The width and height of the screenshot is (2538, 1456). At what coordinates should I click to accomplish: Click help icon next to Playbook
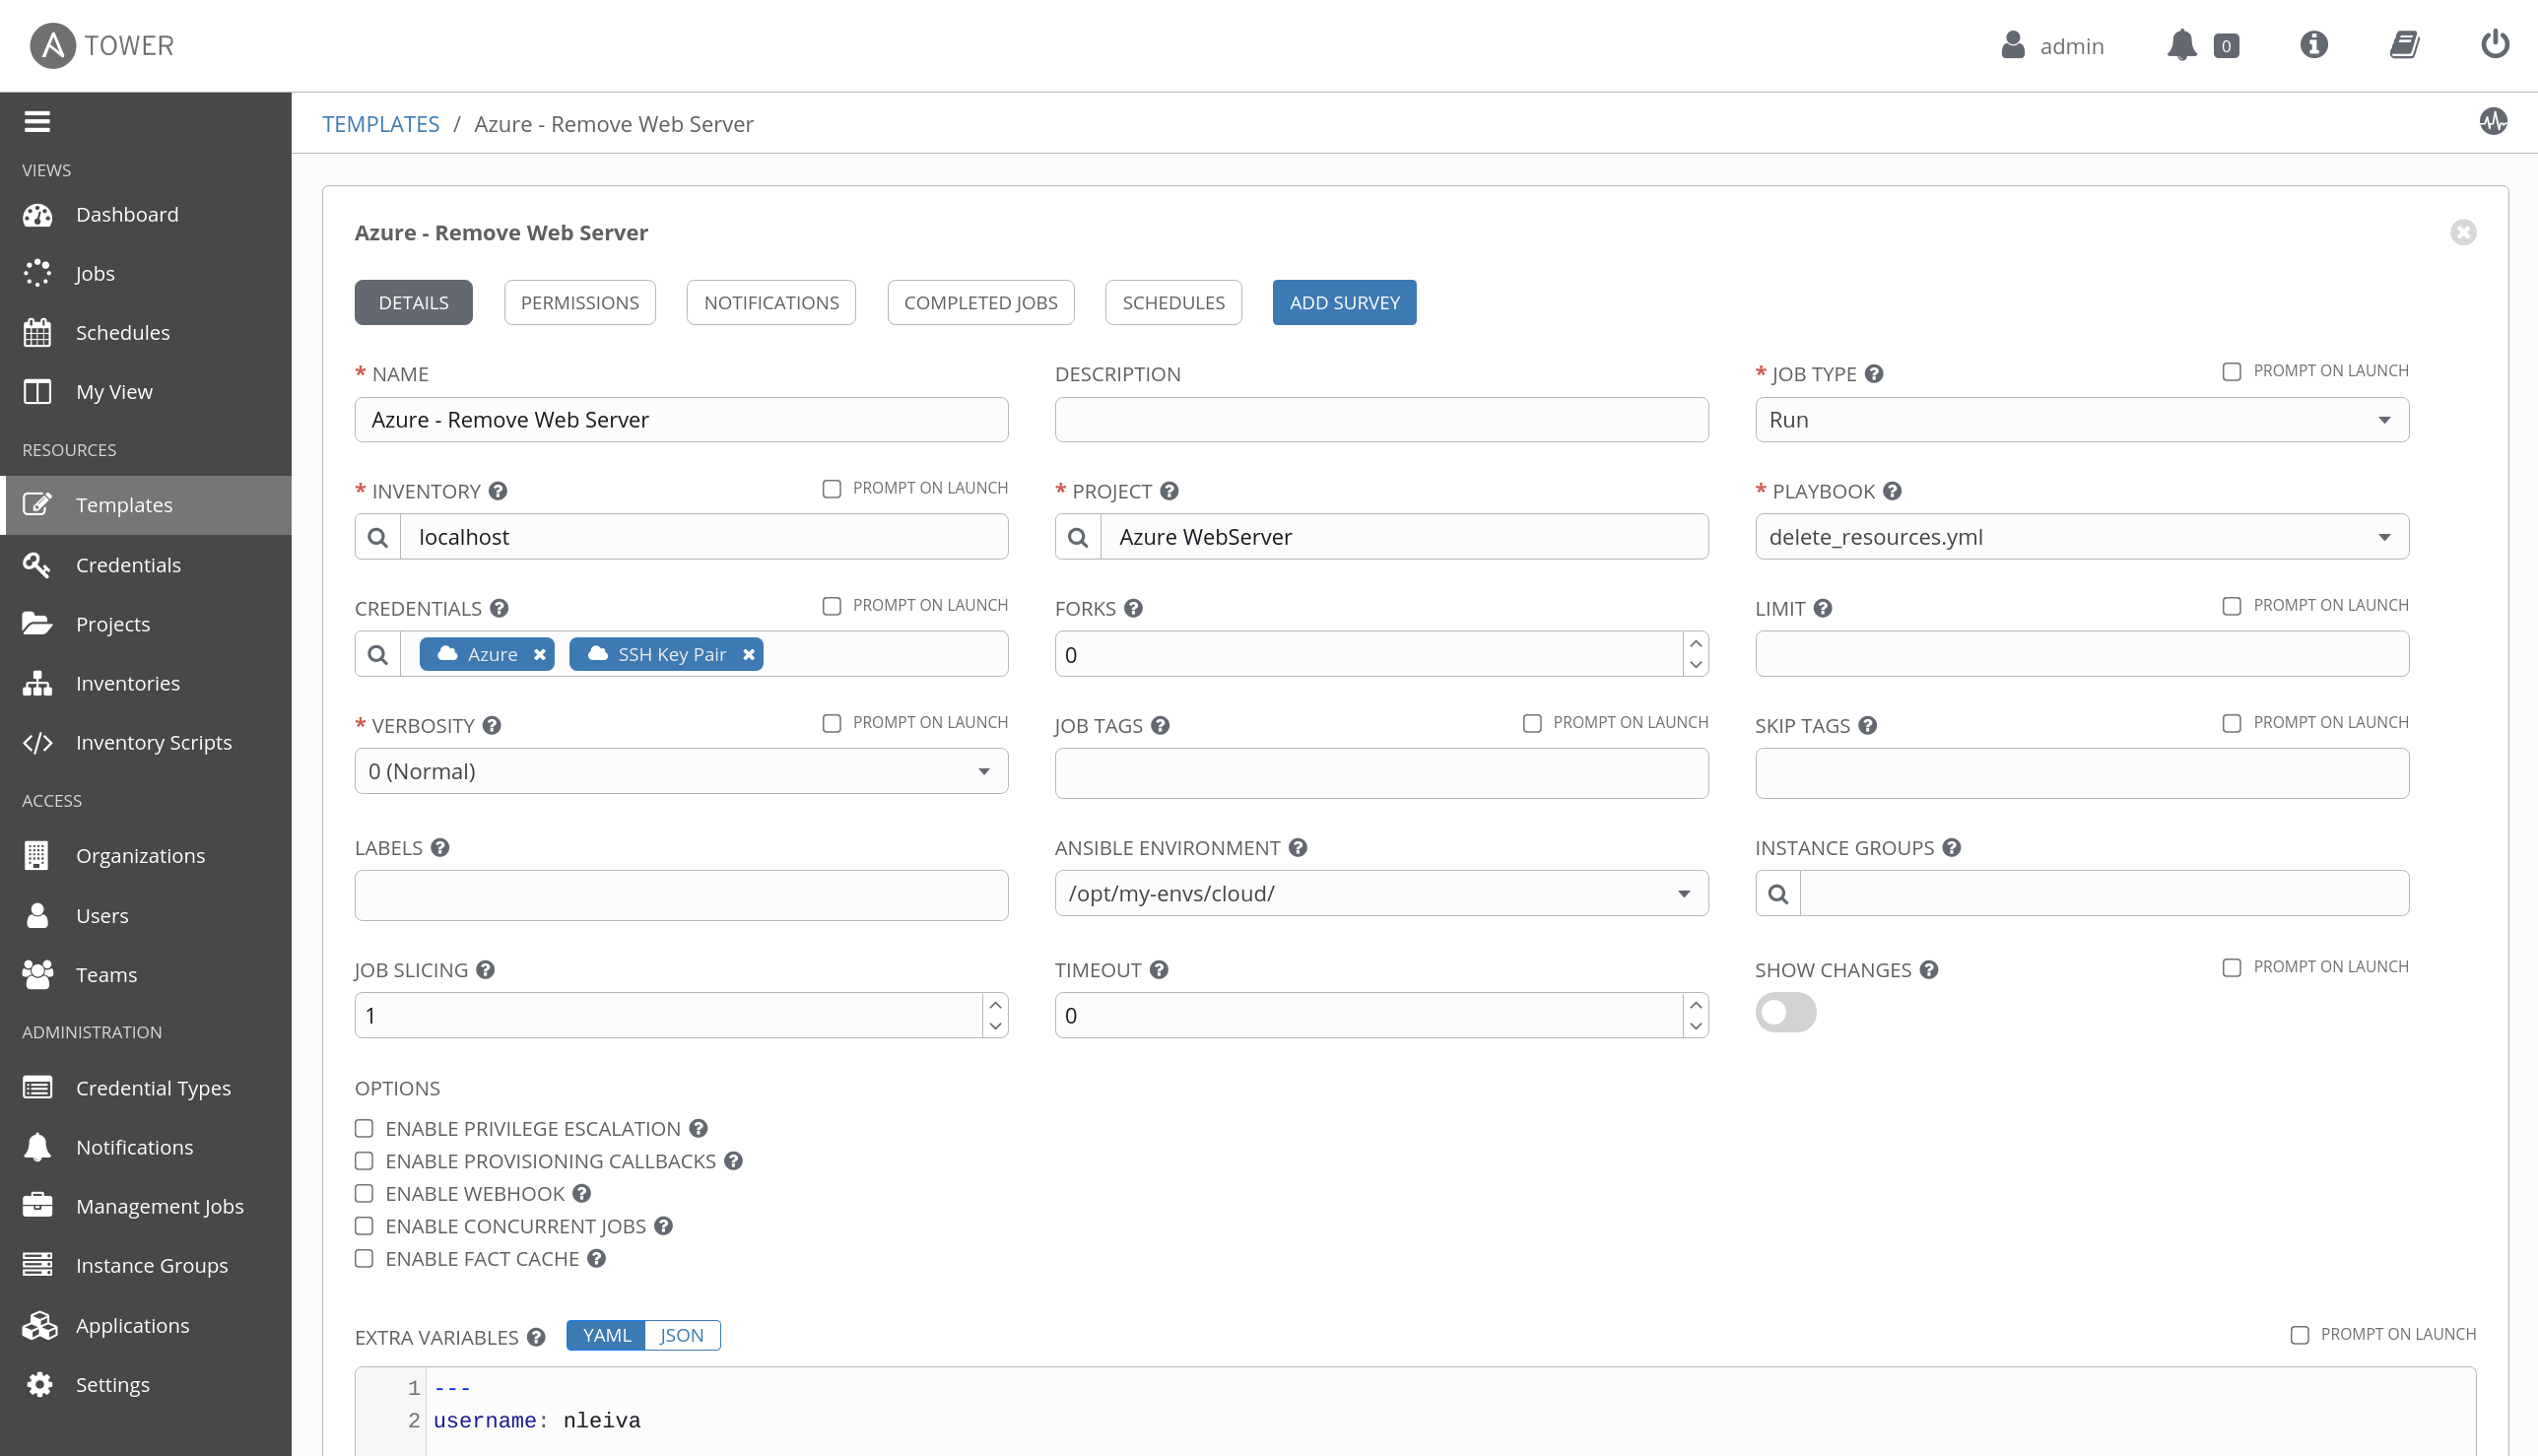coord(1892,491)
